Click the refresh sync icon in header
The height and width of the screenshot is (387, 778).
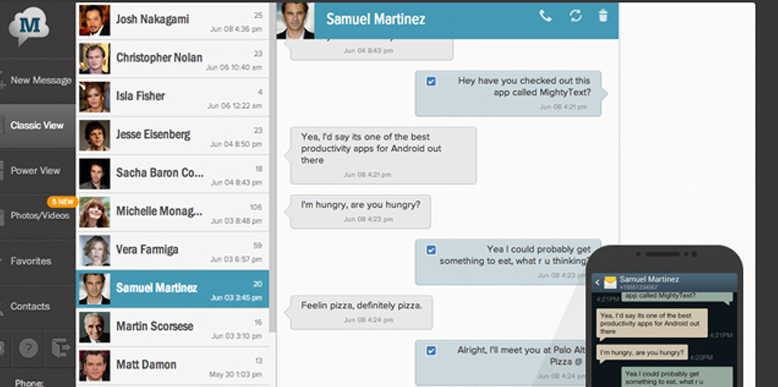[x=576, y=16]
